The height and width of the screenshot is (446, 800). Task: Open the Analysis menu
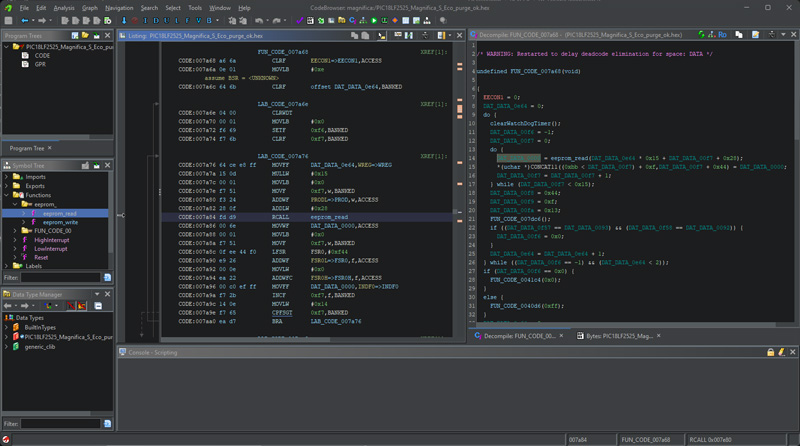point(65,7)
